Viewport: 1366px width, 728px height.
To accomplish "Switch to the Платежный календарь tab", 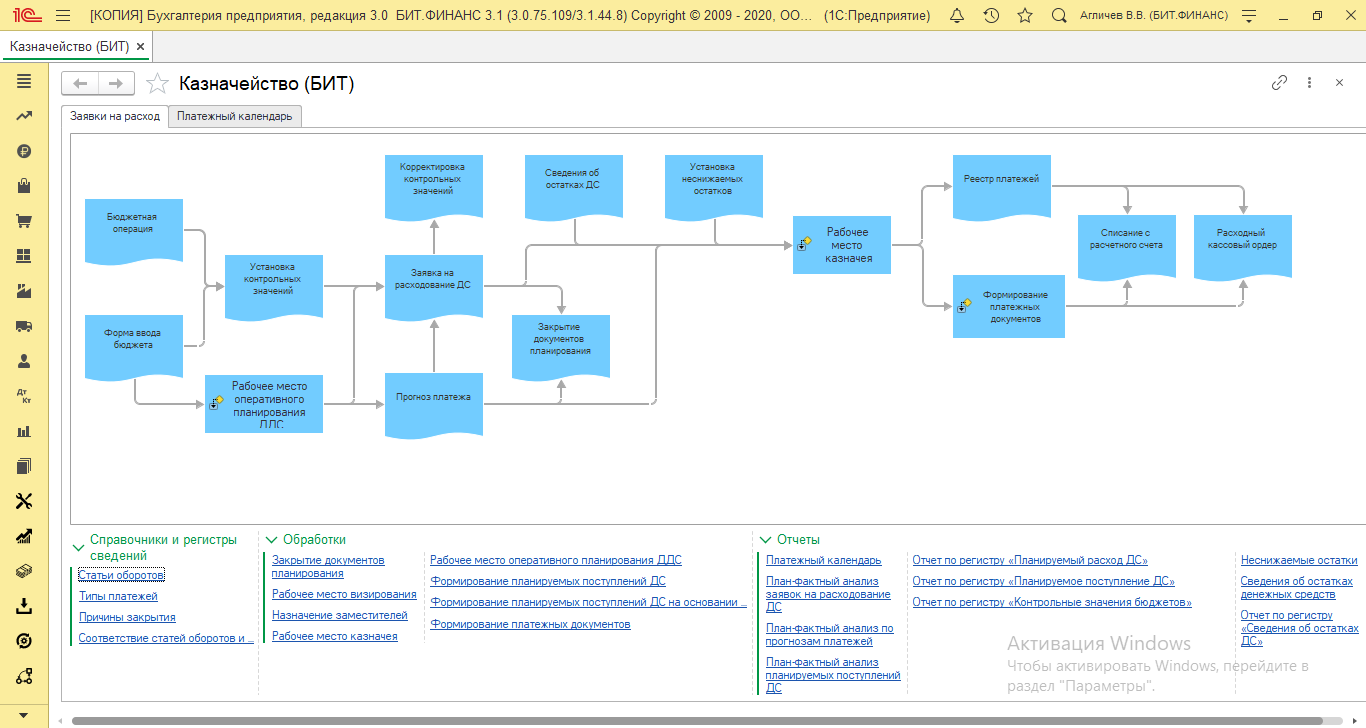I will (235, 116).
